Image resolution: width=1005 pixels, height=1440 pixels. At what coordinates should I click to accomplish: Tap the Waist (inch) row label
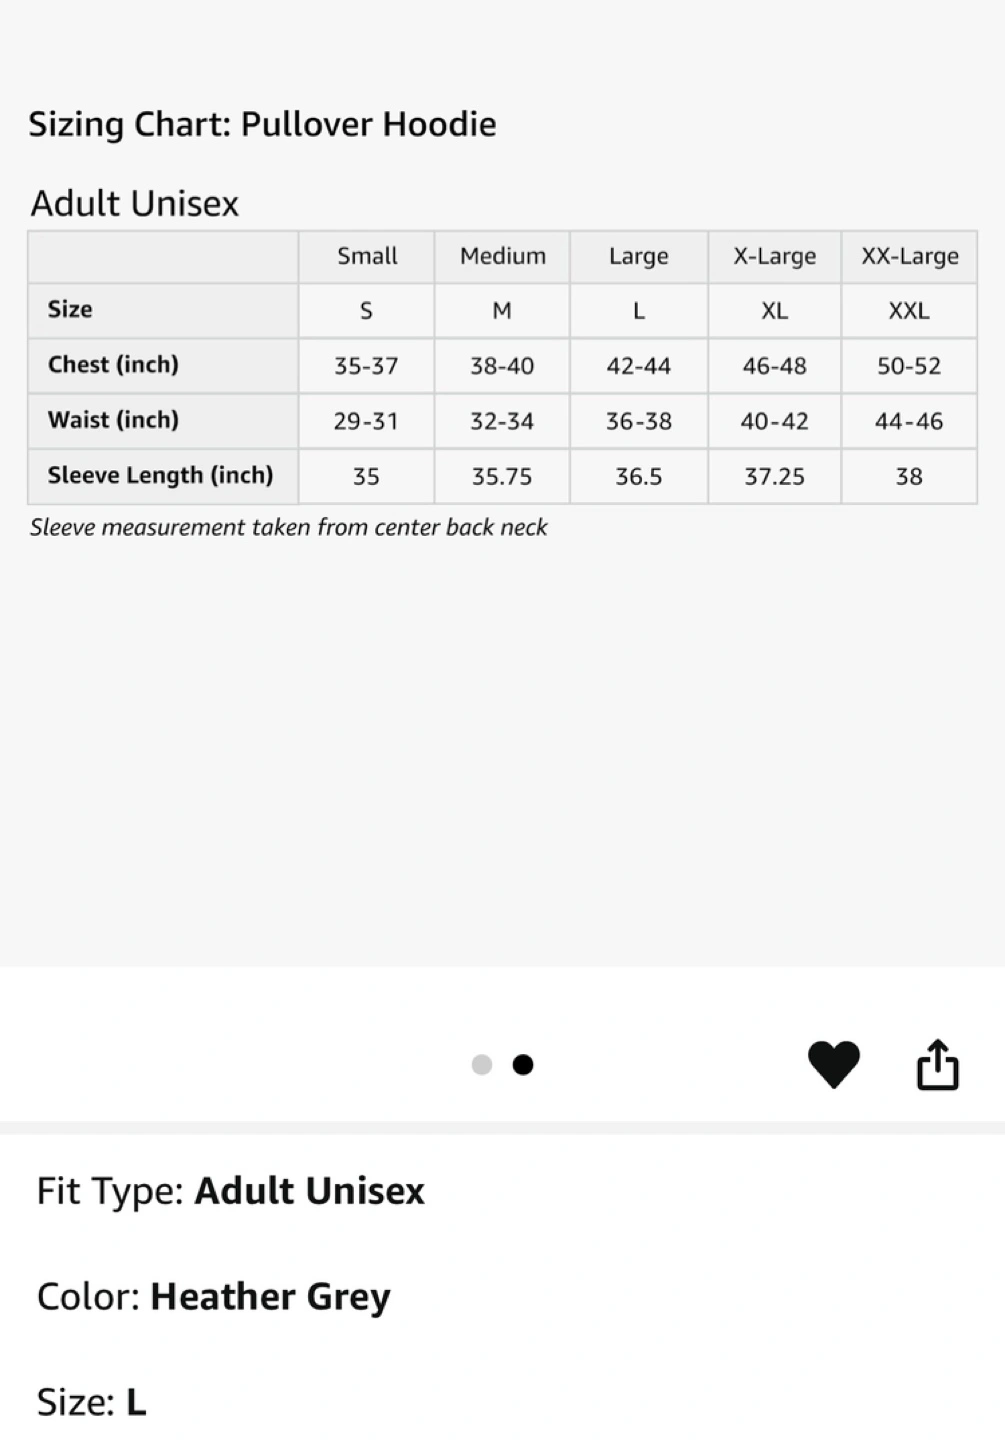tap(113, 420)
